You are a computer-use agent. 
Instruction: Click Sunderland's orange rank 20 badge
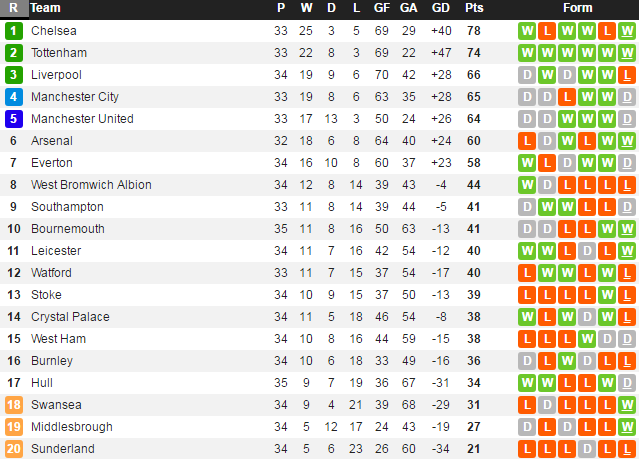pos(14,448)
